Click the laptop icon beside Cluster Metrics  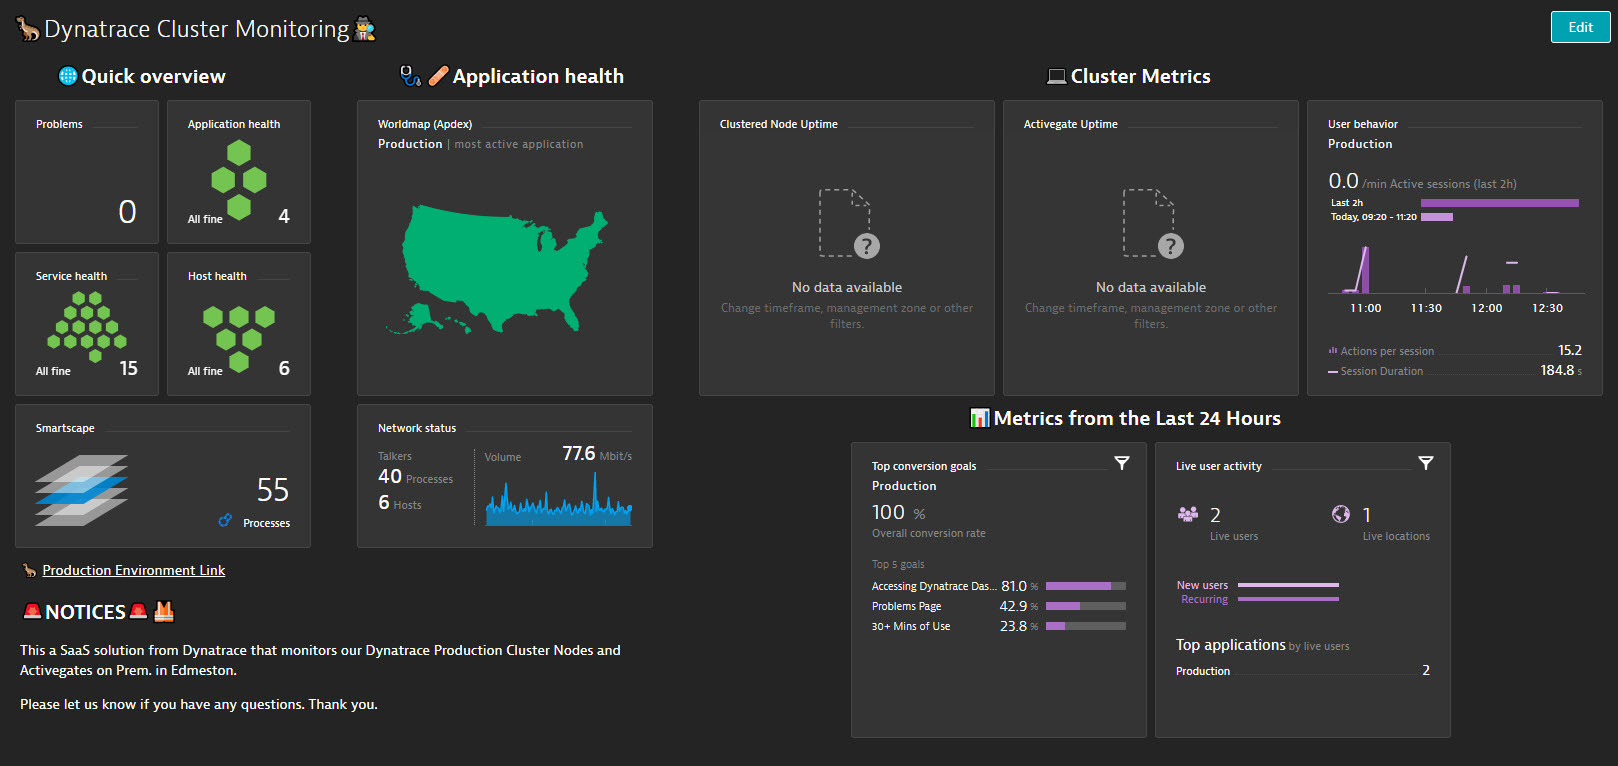[x=1056, y=77]
